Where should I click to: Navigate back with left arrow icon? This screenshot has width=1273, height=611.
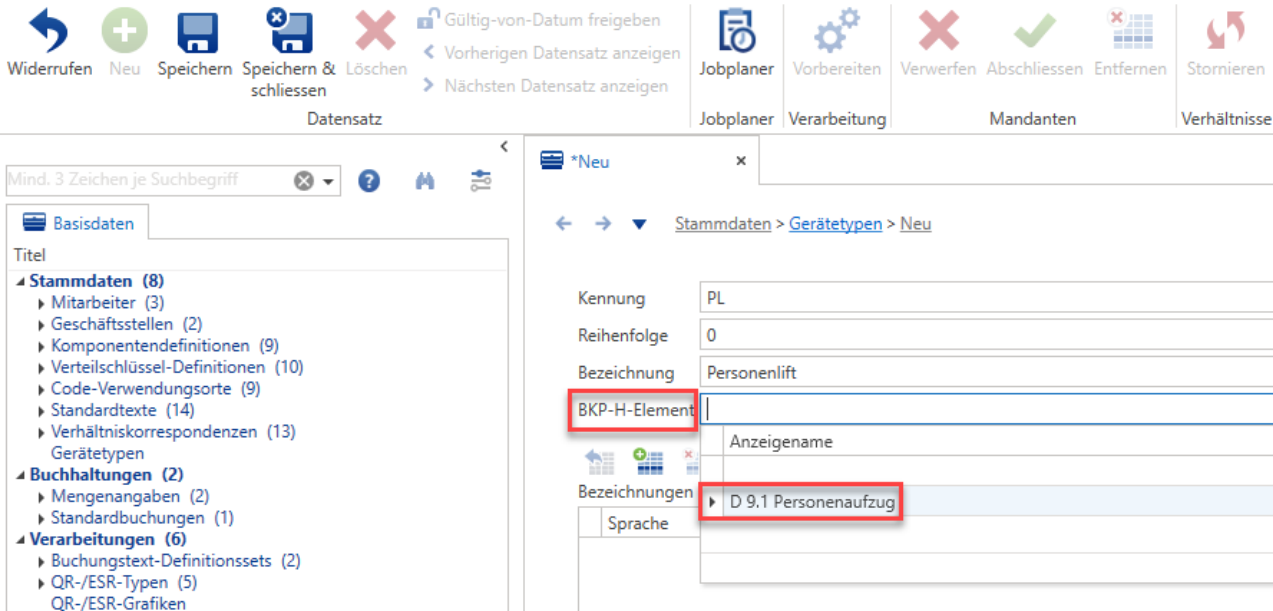564,224
